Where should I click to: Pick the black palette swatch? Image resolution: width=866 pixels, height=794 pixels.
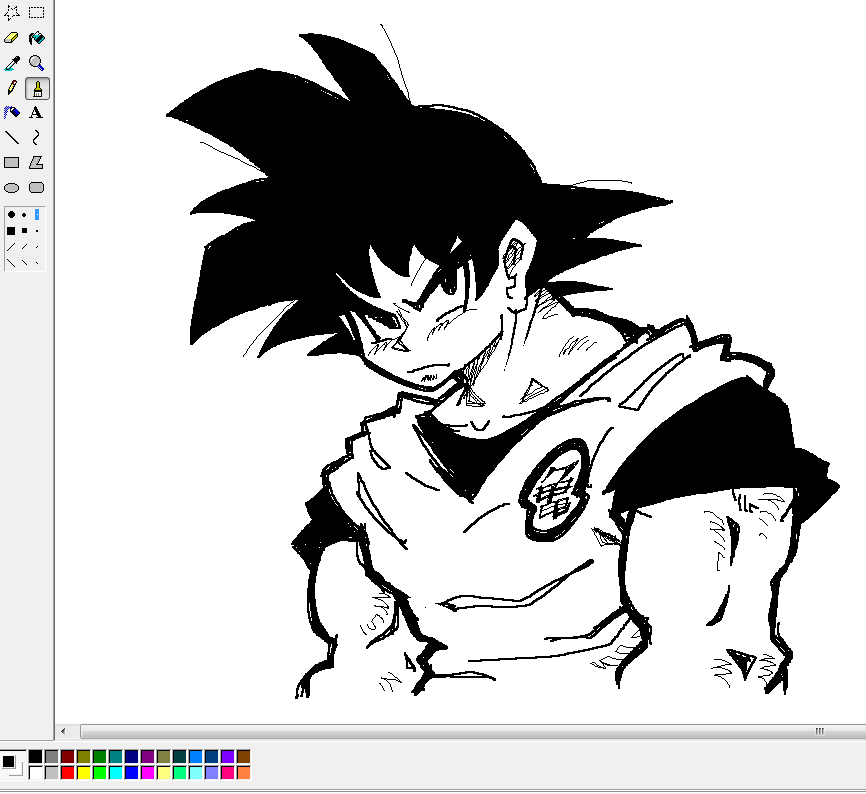pyautogui.click(x=35, y=756)
